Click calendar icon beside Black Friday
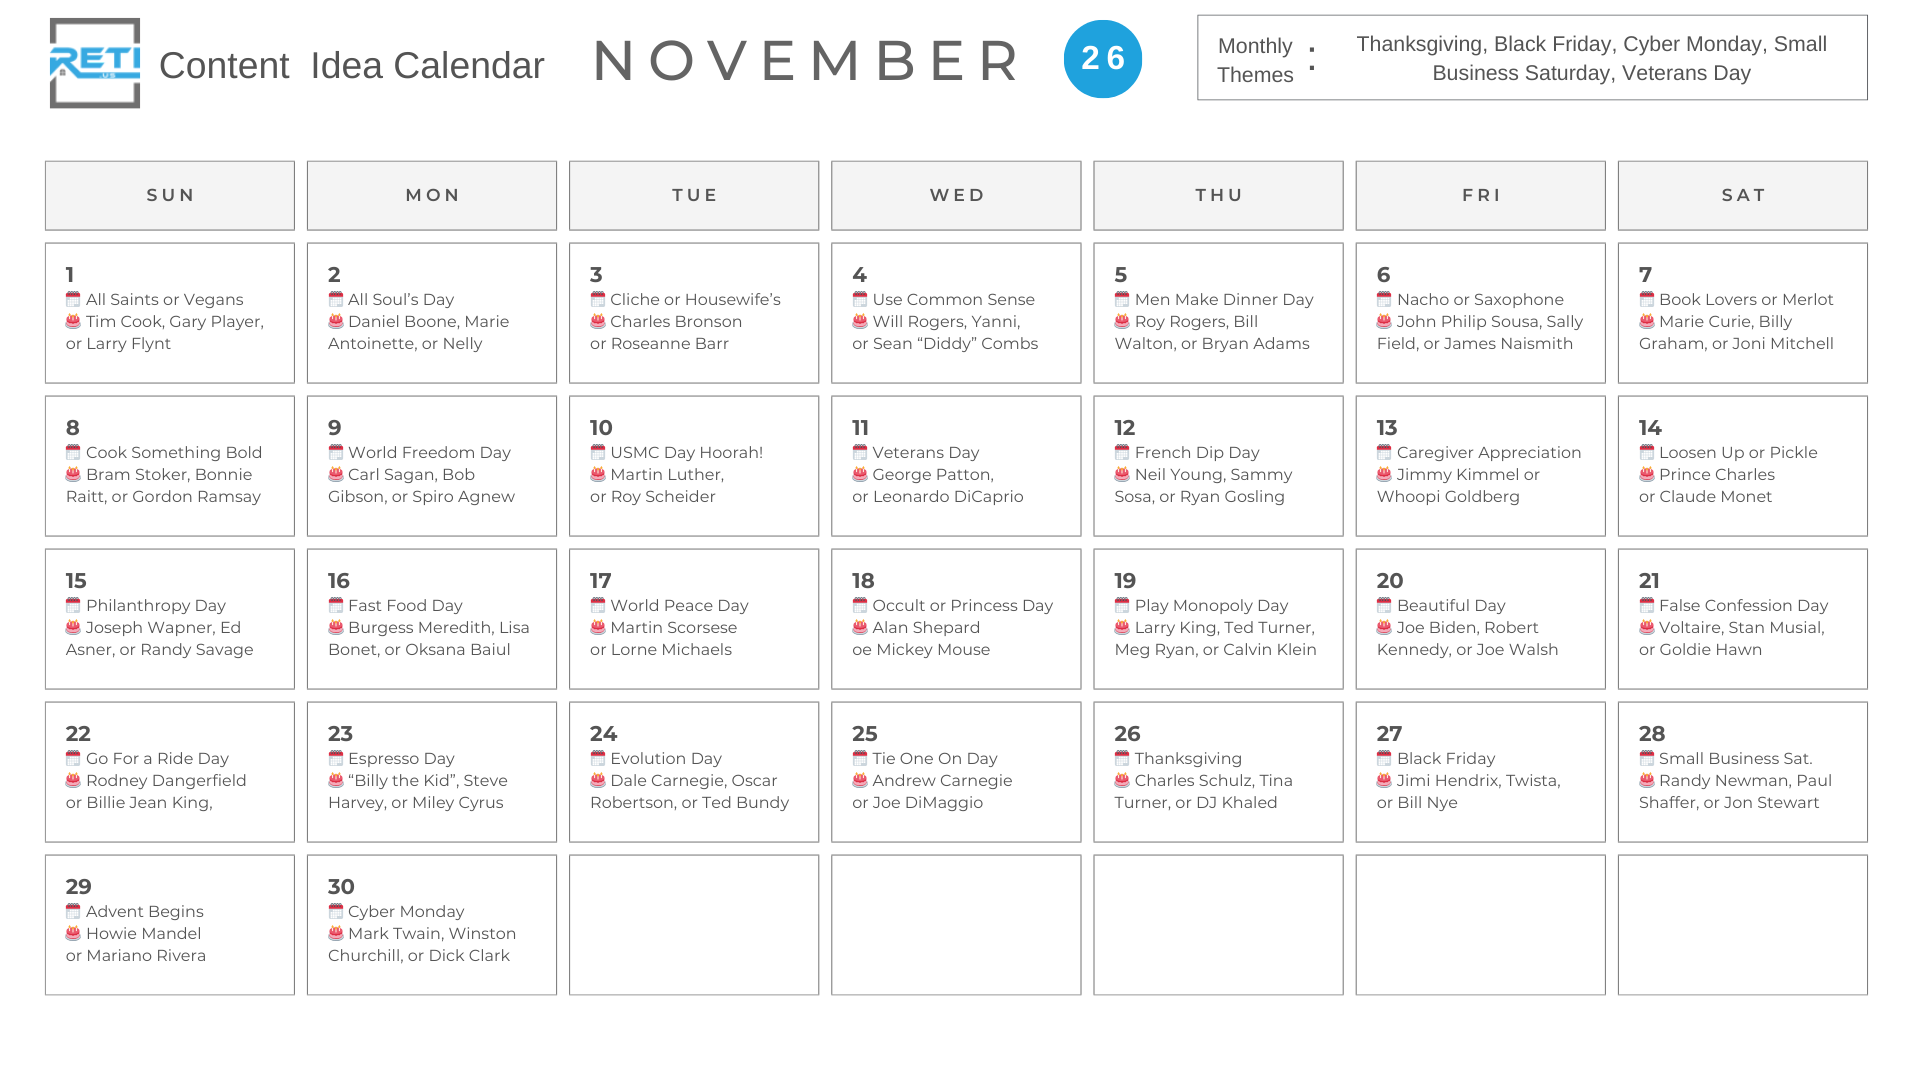The width and height of the screenshot is (1920, 1080). tap(1384, 758)
